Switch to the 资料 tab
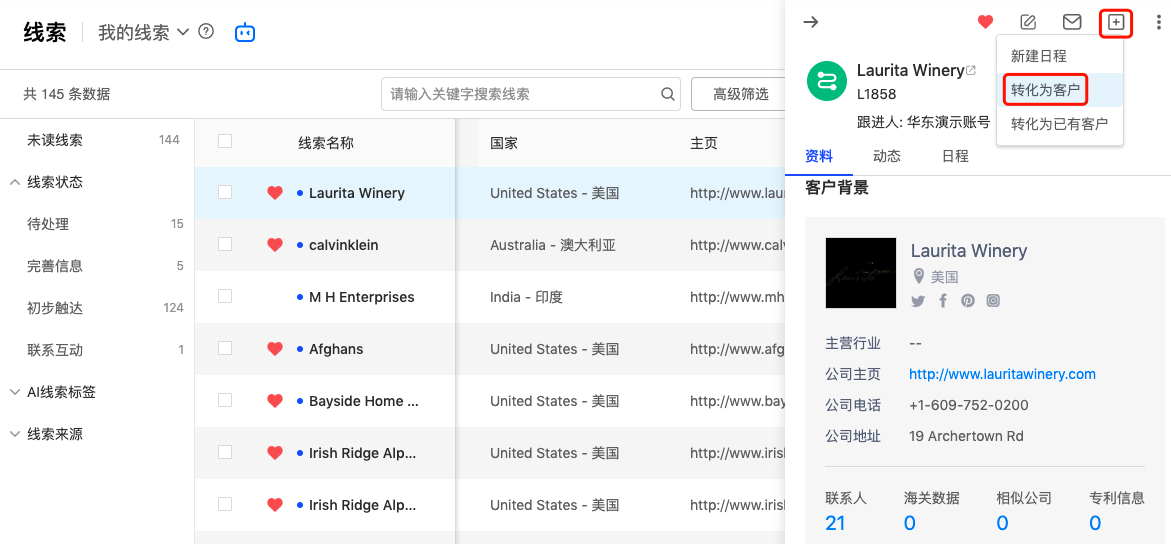 819,156
